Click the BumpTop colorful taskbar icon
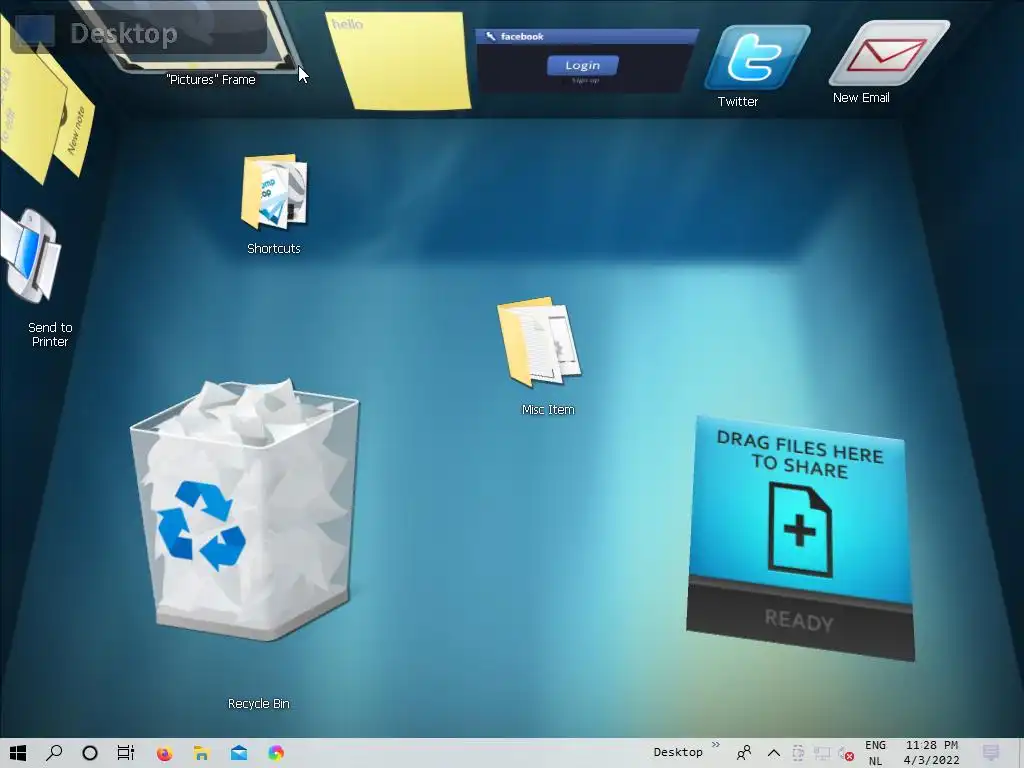 coord(276,753)
